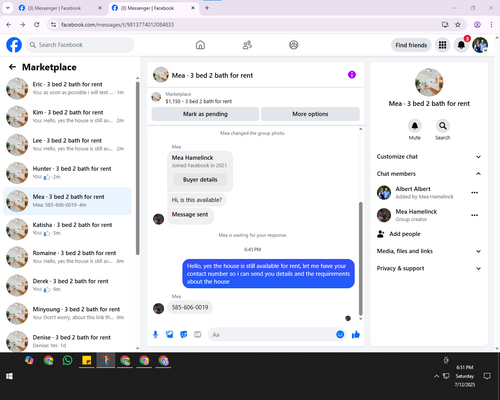Choose a GIF using the GIF icon
This screenshot has height=400, width=500.
point(198,334)
